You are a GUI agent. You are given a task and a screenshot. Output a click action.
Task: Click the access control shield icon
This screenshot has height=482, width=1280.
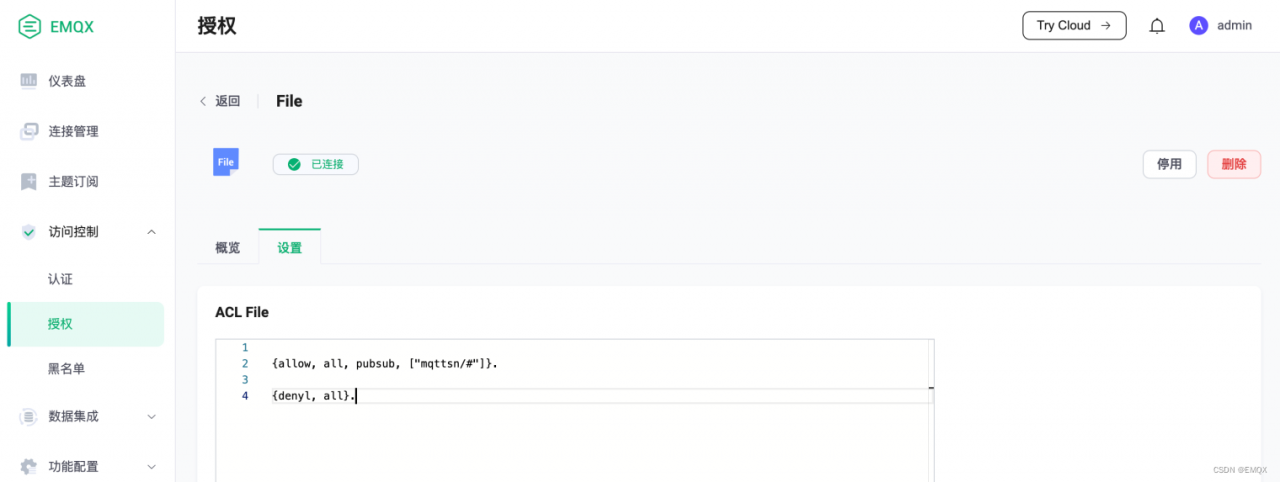point(29,231)
